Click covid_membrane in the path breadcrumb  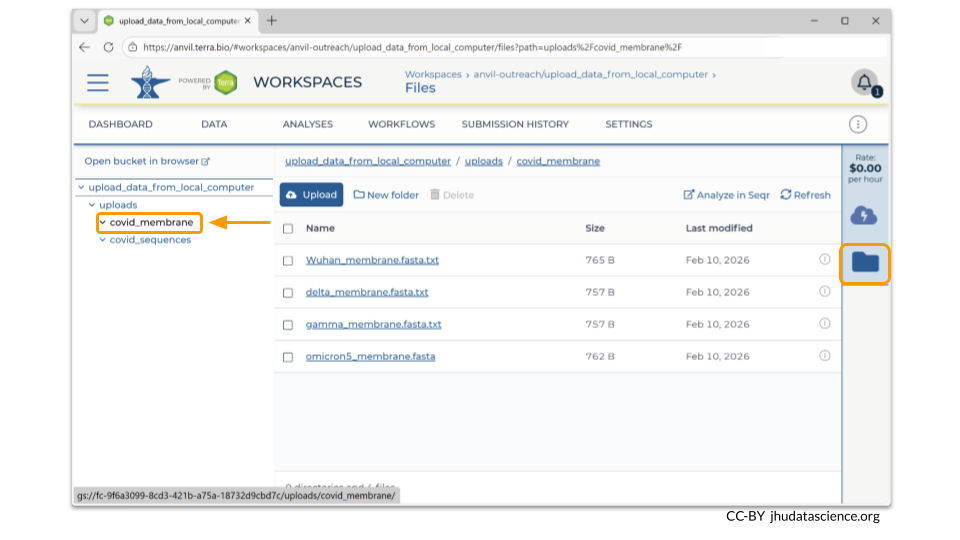click(x=558, y=161)
